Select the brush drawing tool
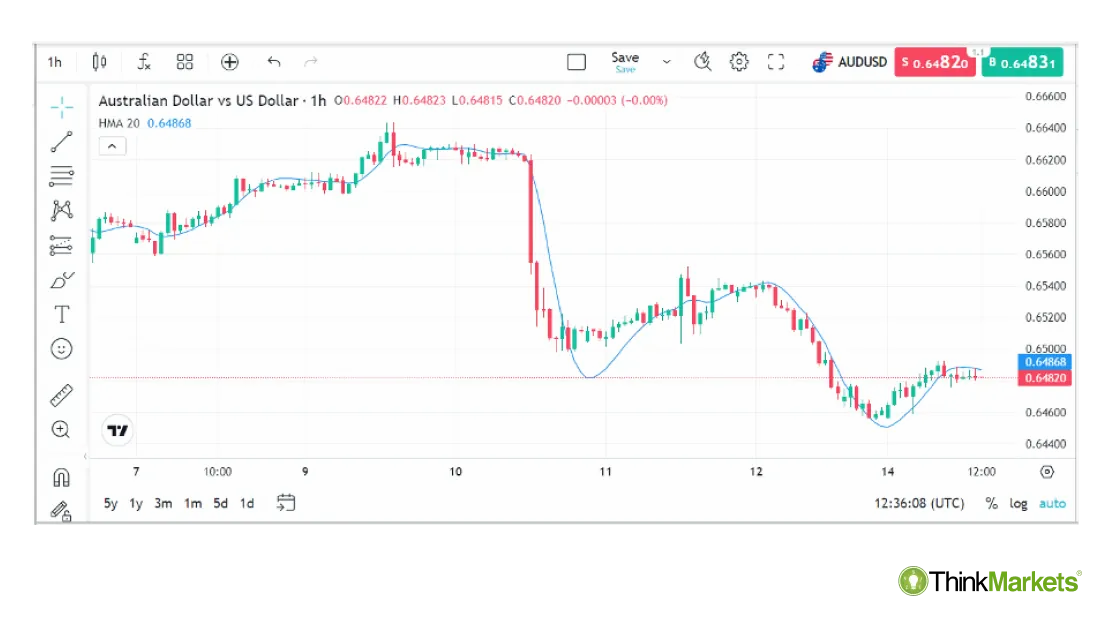The height and width of the screenshot is (636, 1112). coord(62,279)
